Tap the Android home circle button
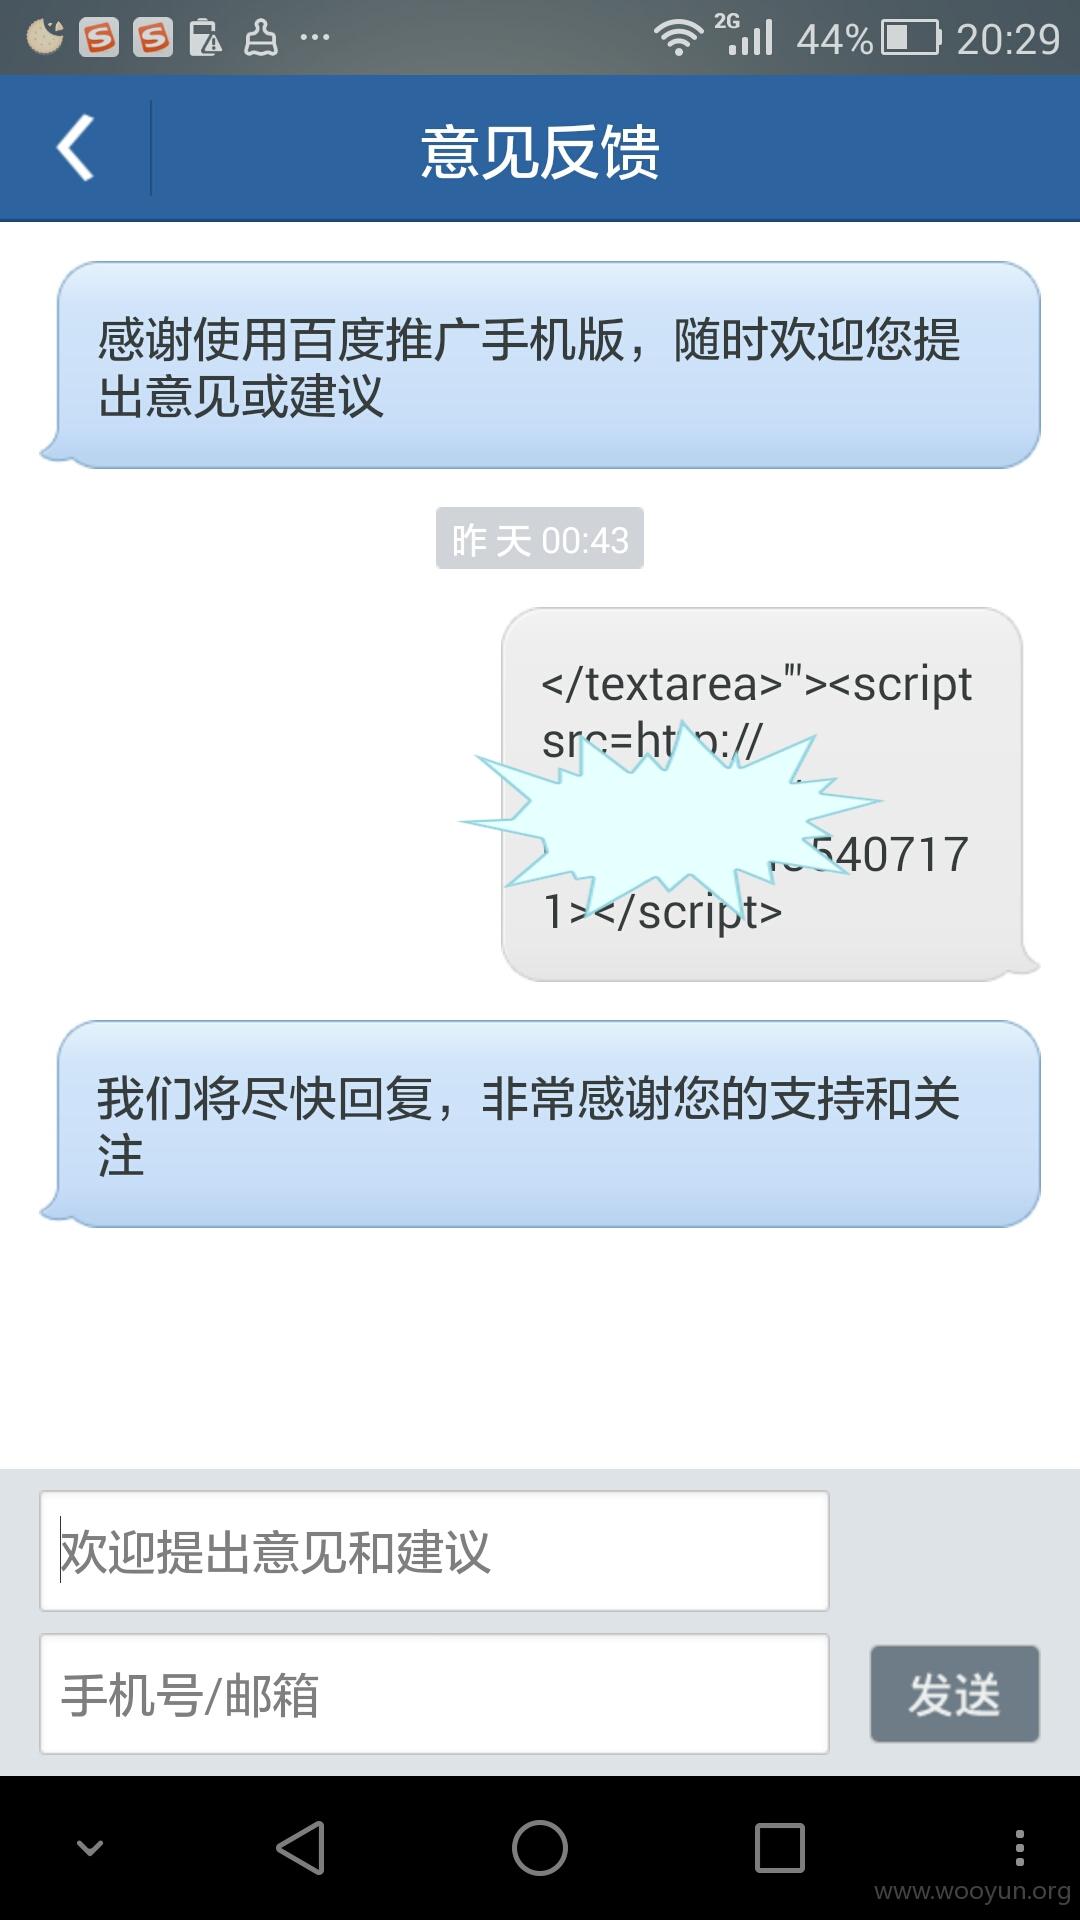Viewport: 1080px width, 1920px height. pos(540,1847)
